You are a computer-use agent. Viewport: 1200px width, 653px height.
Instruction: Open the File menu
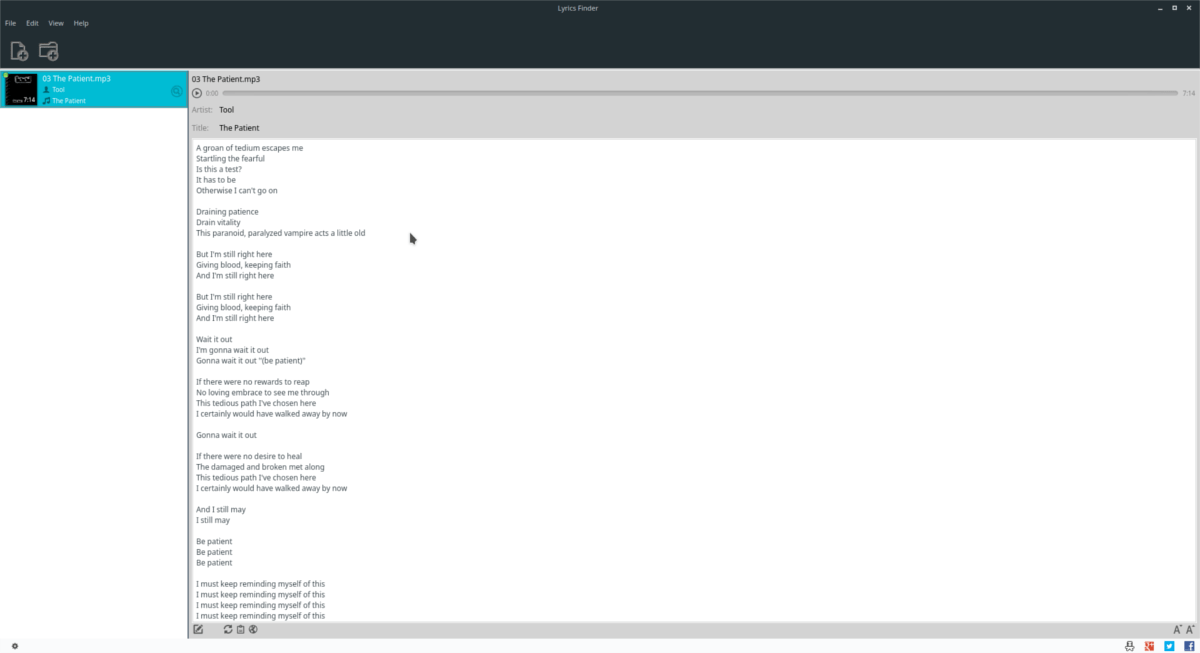pos(10,22)
